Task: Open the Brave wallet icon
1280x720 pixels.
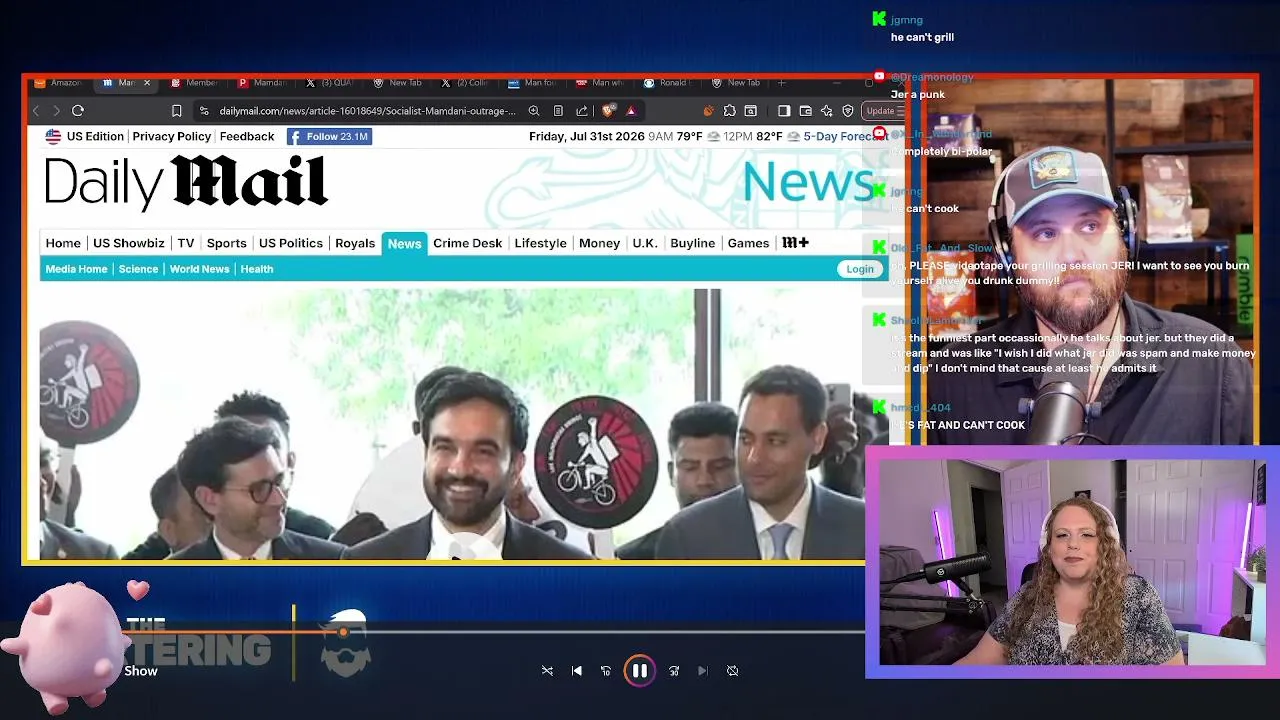Action: [x=805, y=111]
